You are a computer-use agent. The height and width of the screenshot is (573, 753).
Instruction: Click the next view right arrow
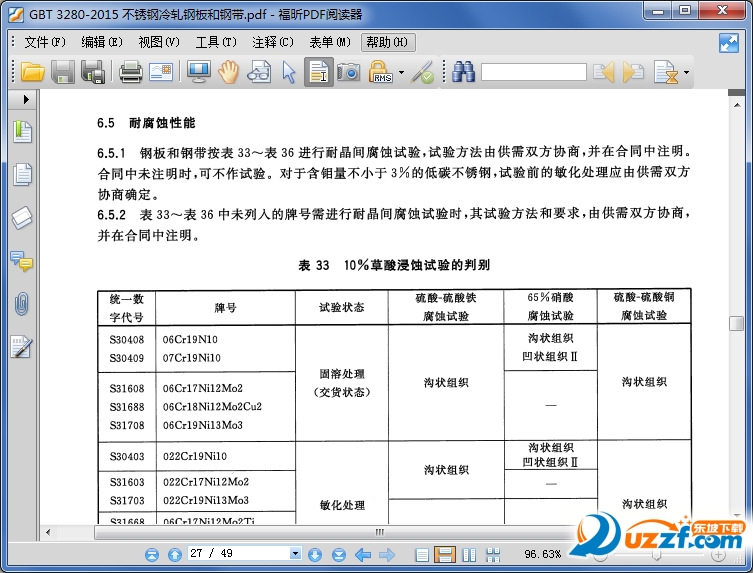tap(387, 555)
